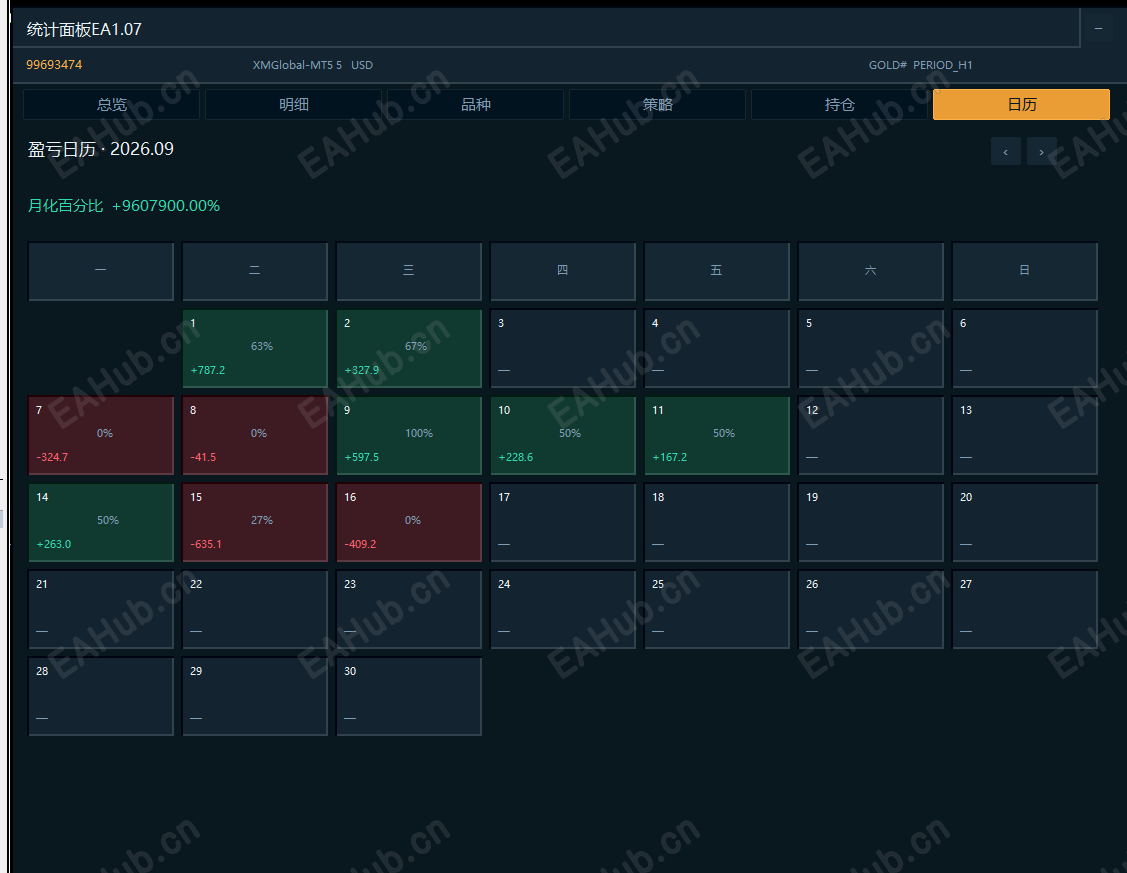Click the 月化百分比 +9607900.00% value
The width and height of the screenshot is (1127, 873).
pos(124,205)
